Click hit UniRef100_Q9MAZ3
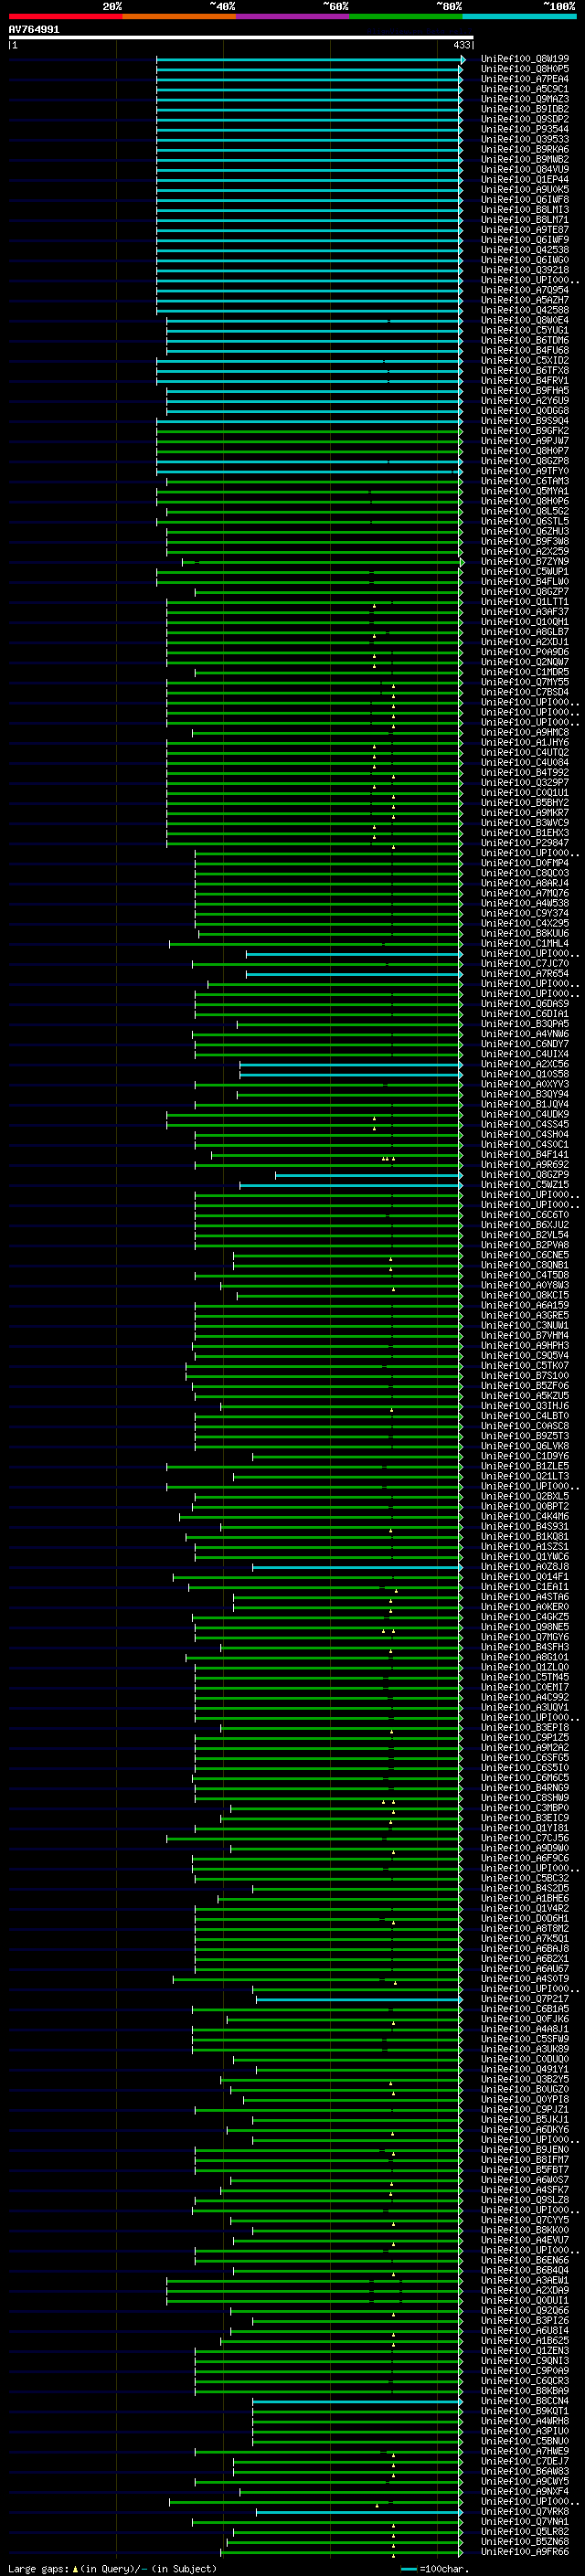585x2576 pixels. tap(525, 99)
